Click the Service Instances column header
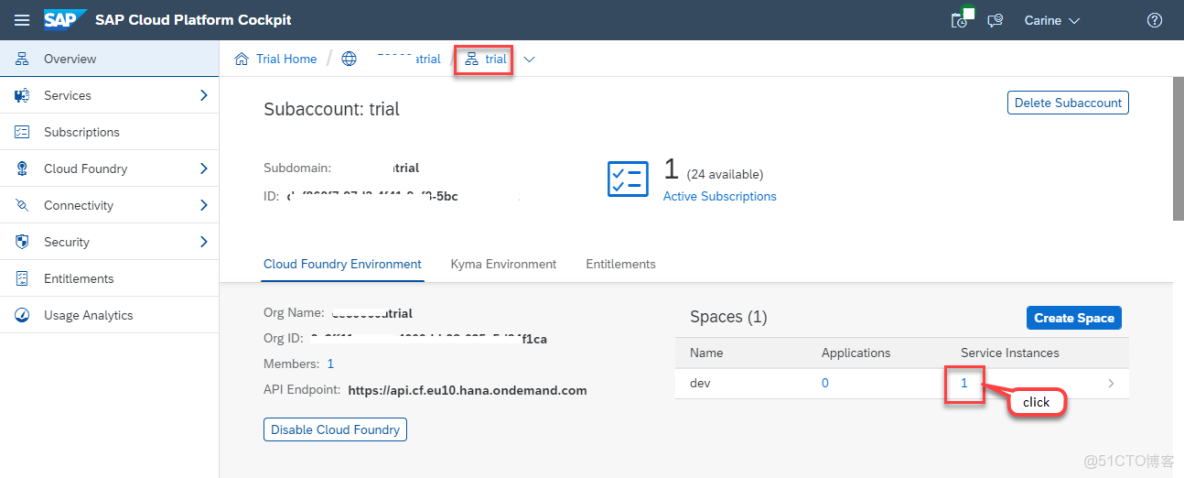Image resolution: width=1184 pixels, height=478 pixels. pyautogui.click(x=1010, y=353)
